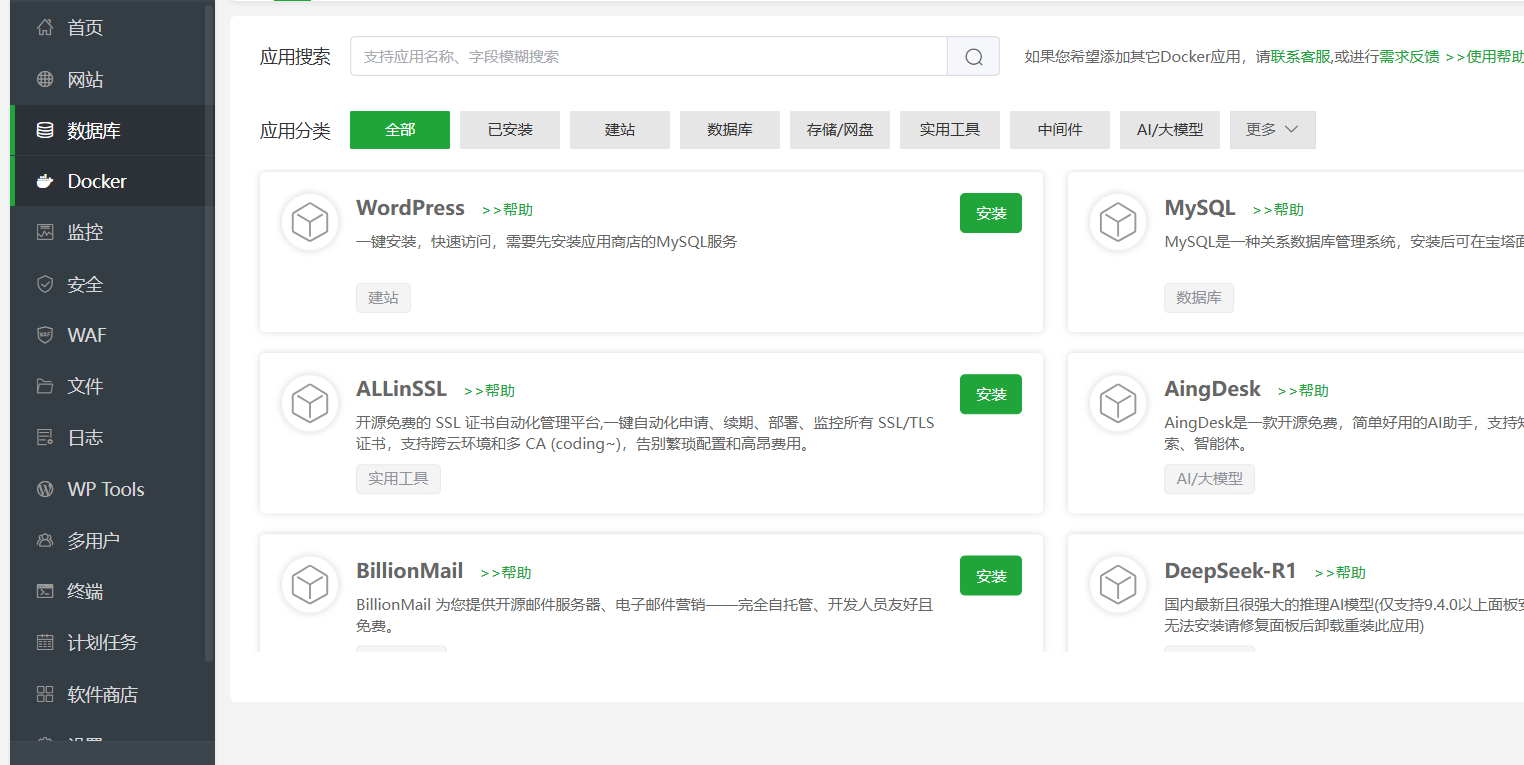Open the ALLinSSL >>帮助 link

point(489,391)
